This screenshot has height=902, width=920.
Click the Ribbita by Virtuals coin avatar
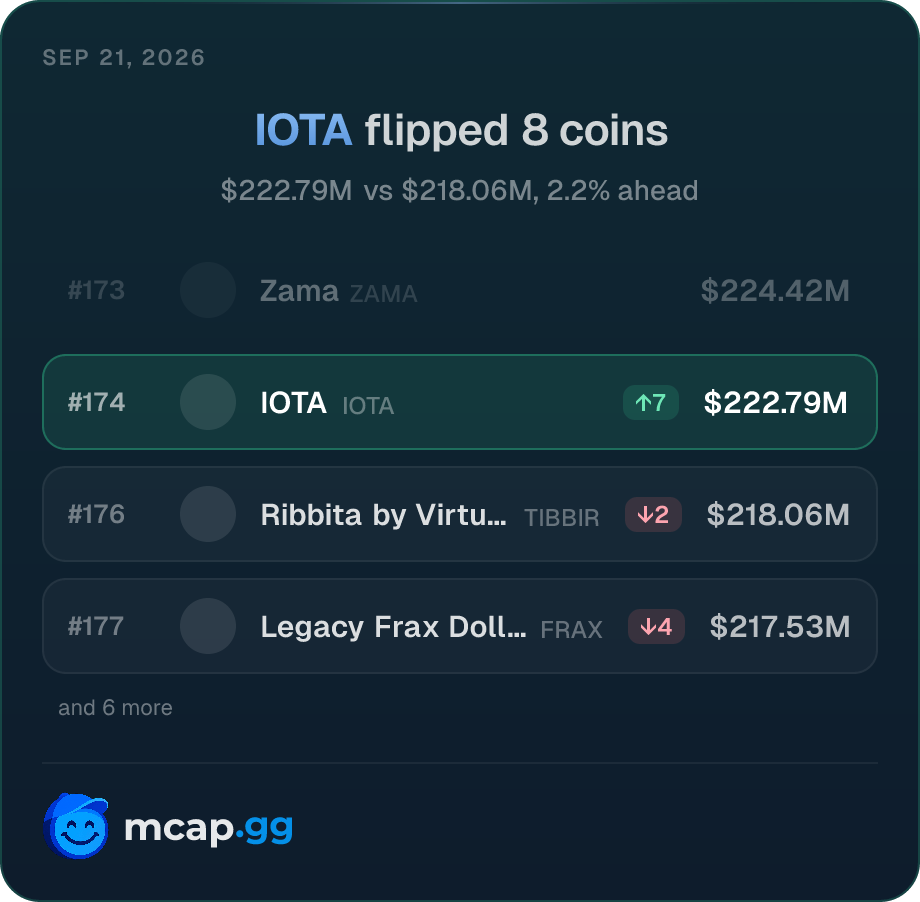click(x=208, y=514)
